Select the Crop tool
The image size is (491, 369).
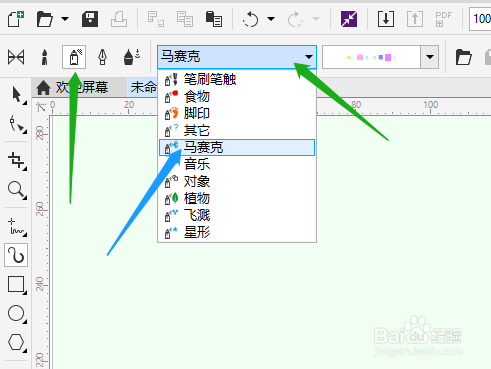pyautogui.click(x=17, y=161)
